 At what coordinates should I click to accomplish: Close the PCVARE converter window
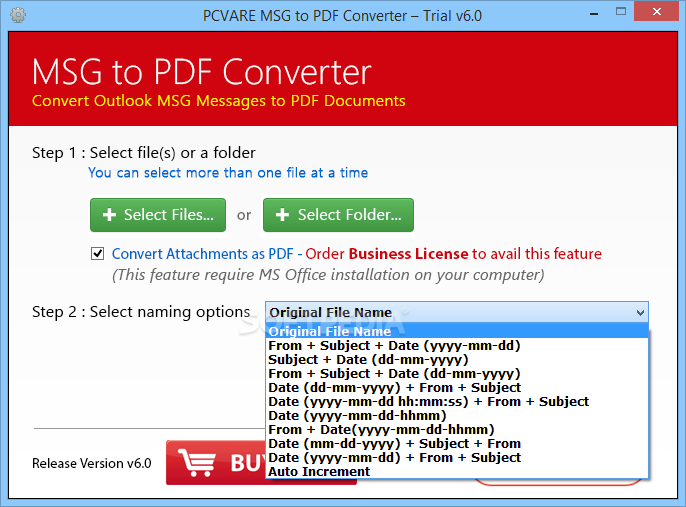click(656, 11)
